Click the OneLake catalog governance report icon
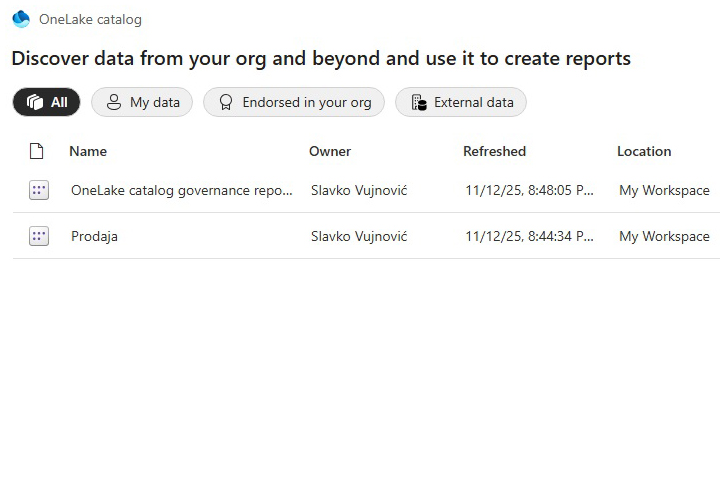The image size is (720, 480). [x=39, y=190]
